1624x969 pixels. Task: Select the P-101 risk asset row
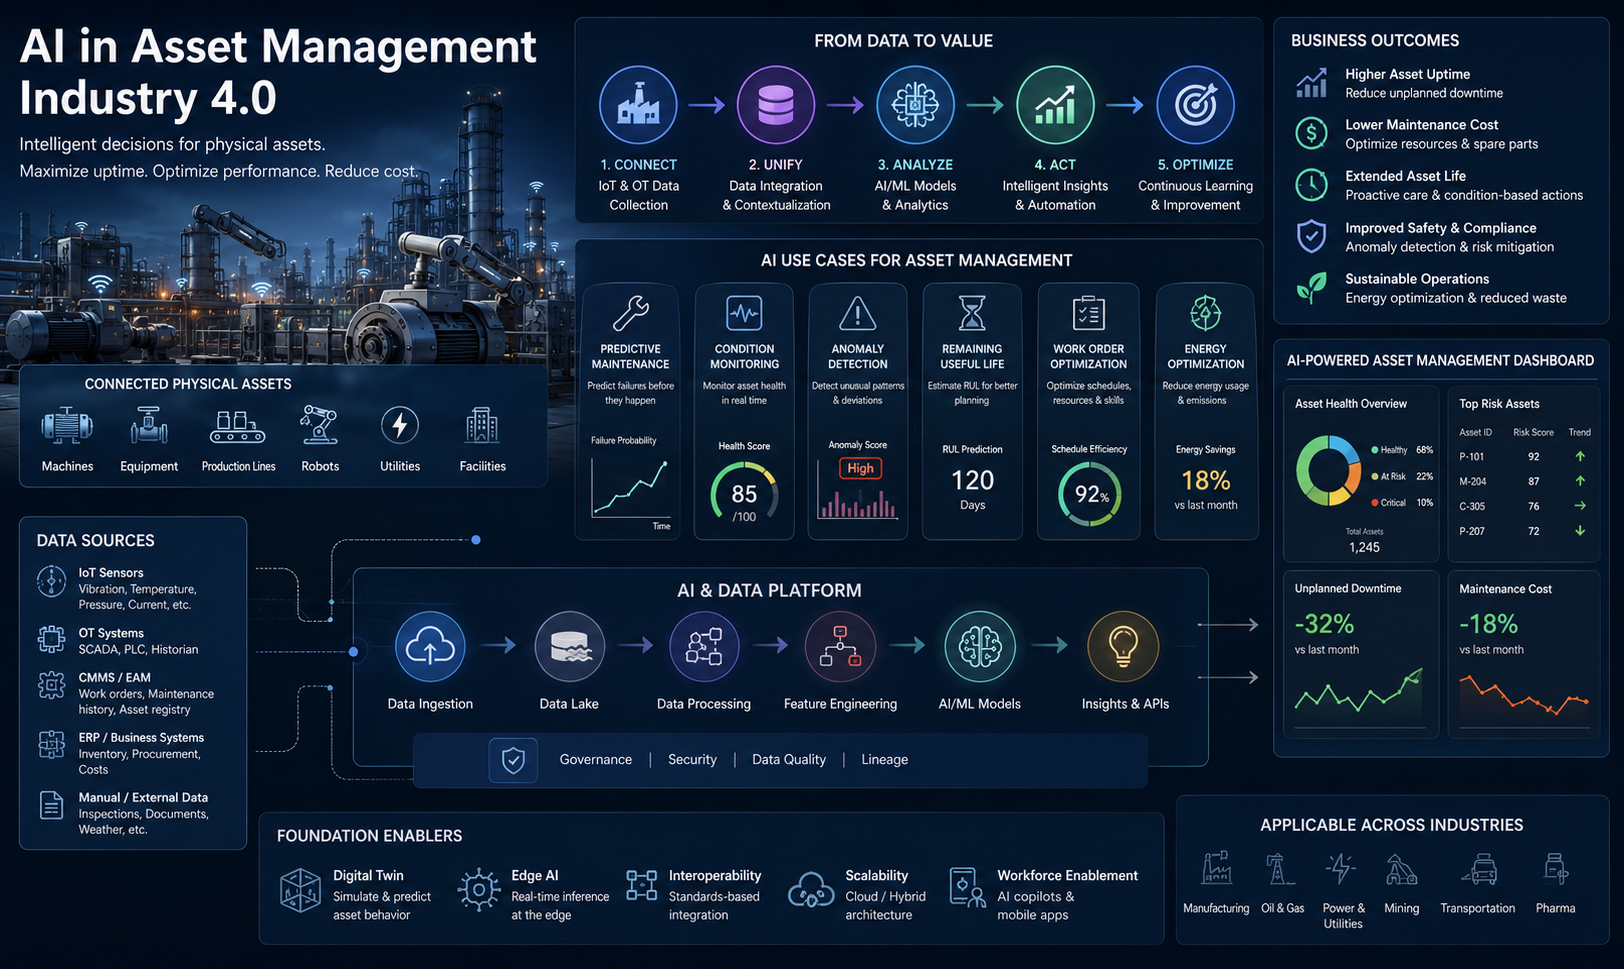click(x=1523, y=456)
